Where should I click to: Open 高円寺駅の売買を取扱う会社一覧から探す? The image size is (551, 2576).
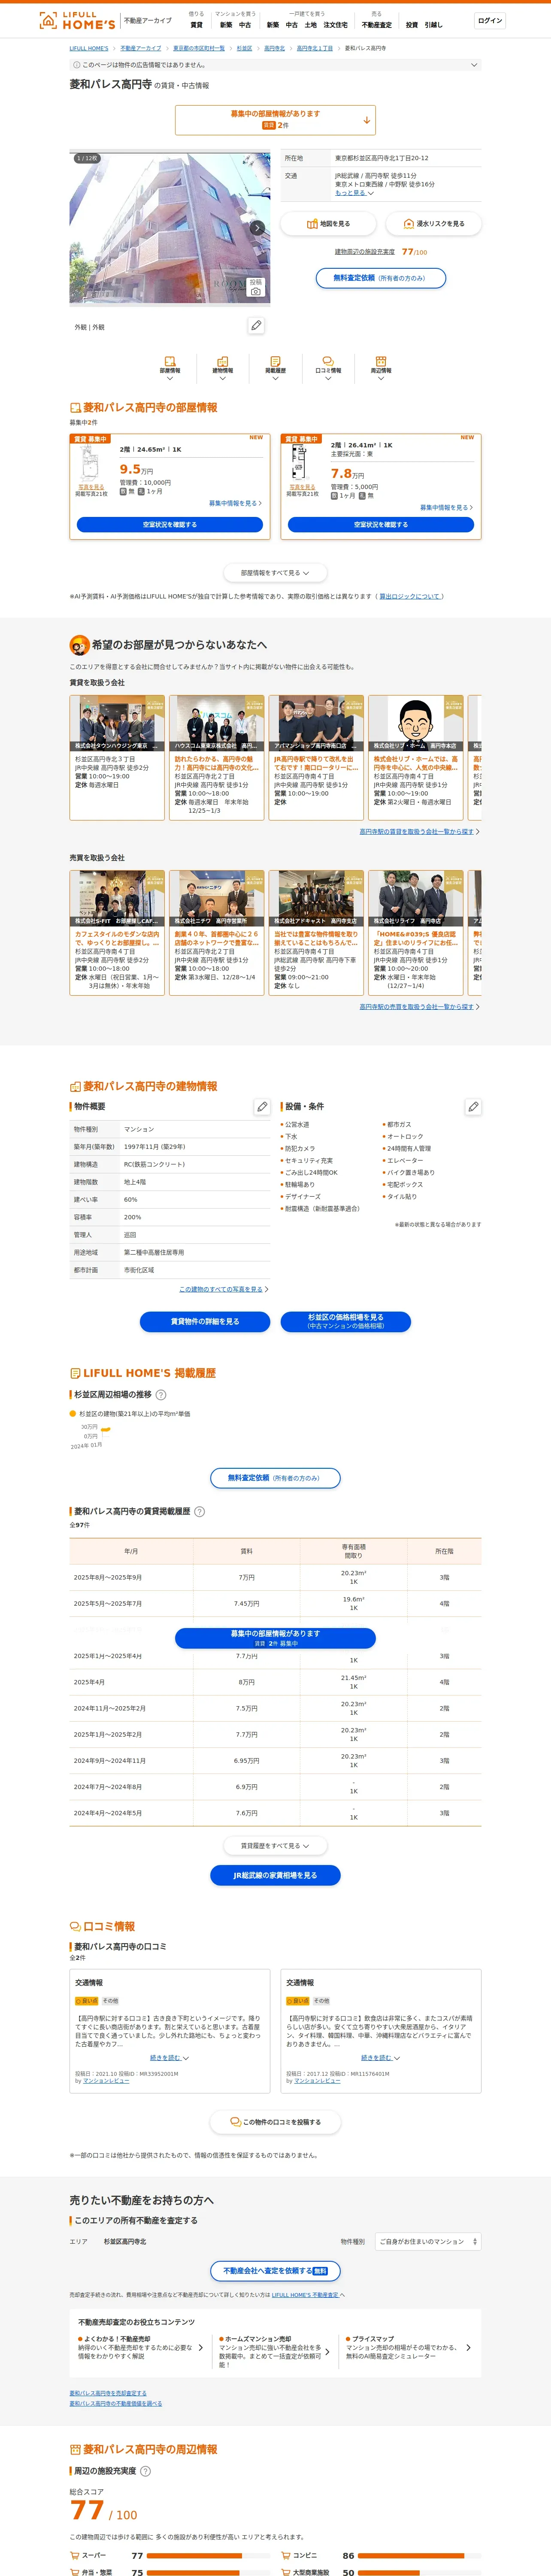[418, 1006]
